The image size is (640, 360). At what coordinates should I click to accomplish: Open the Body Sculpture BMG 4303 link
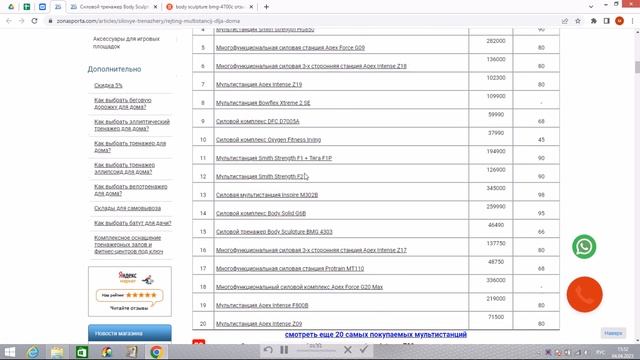tap(274, 231)
